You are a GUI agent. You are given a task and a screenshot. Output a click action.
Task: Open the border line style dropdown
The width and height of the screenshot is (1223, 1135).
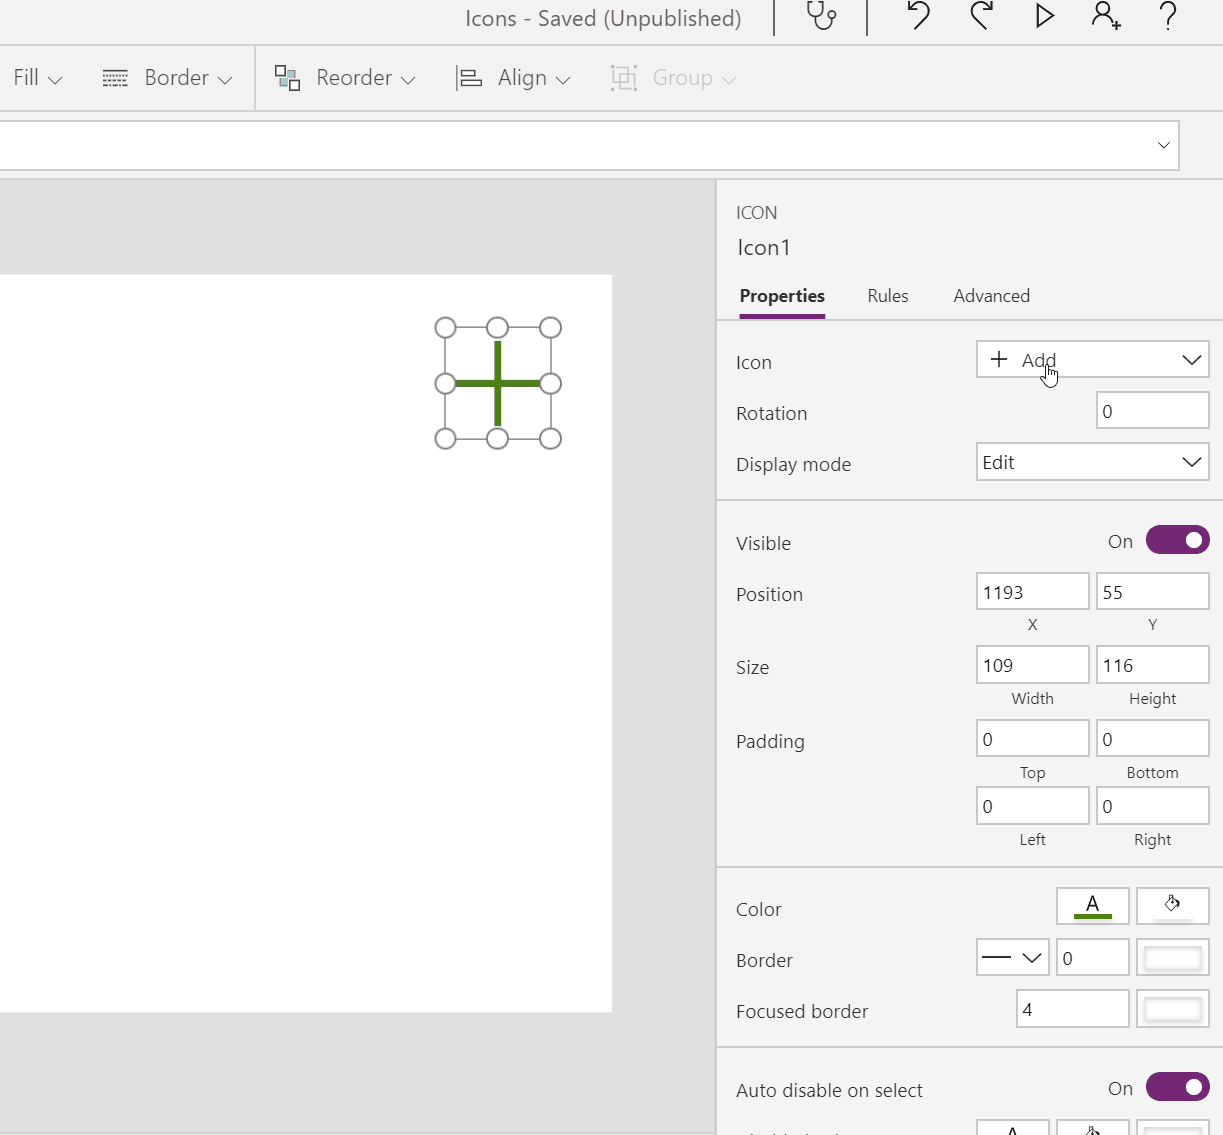tap(1012, 957)
